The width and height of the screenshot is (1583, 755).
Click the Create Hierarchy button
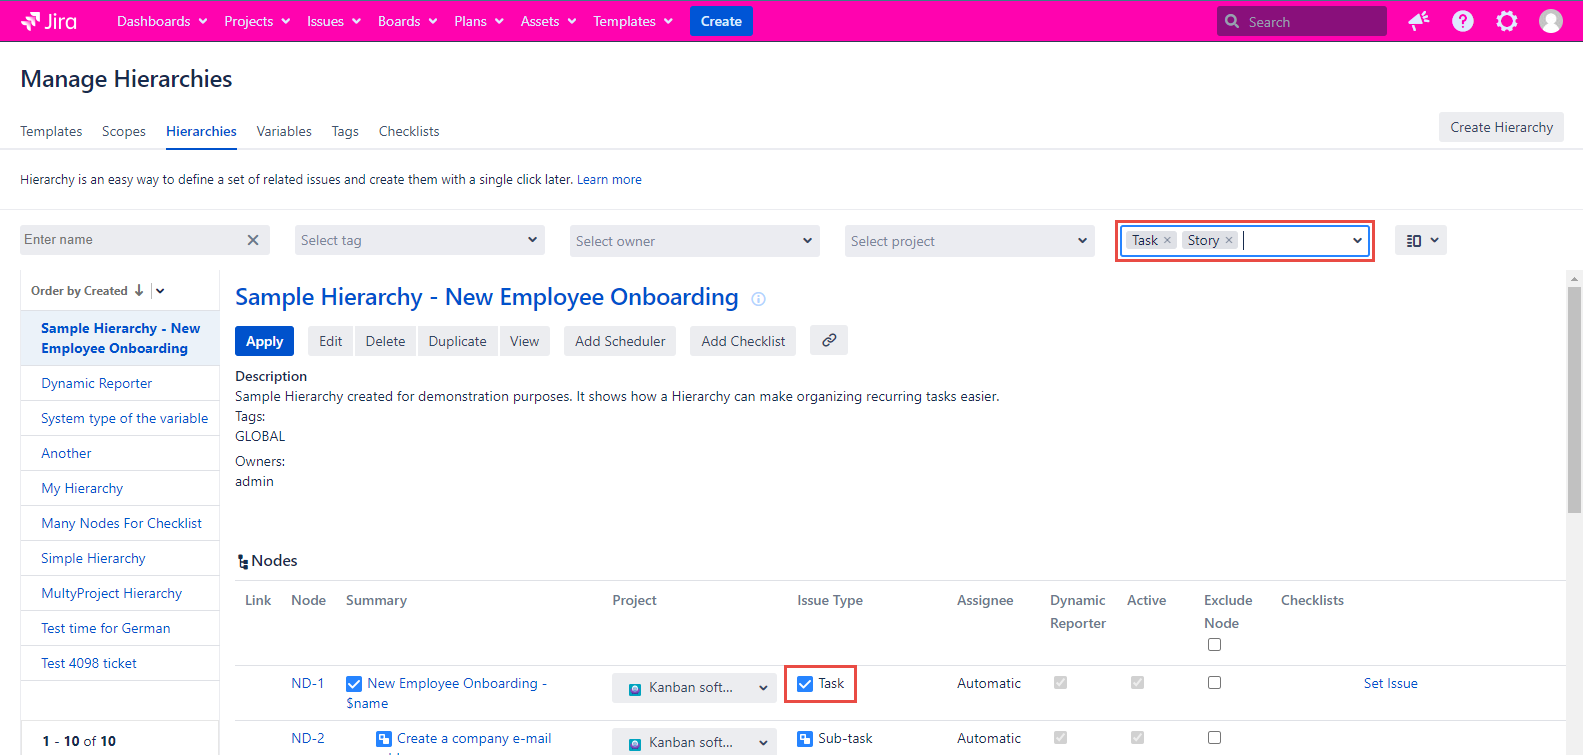point(1500,127)
